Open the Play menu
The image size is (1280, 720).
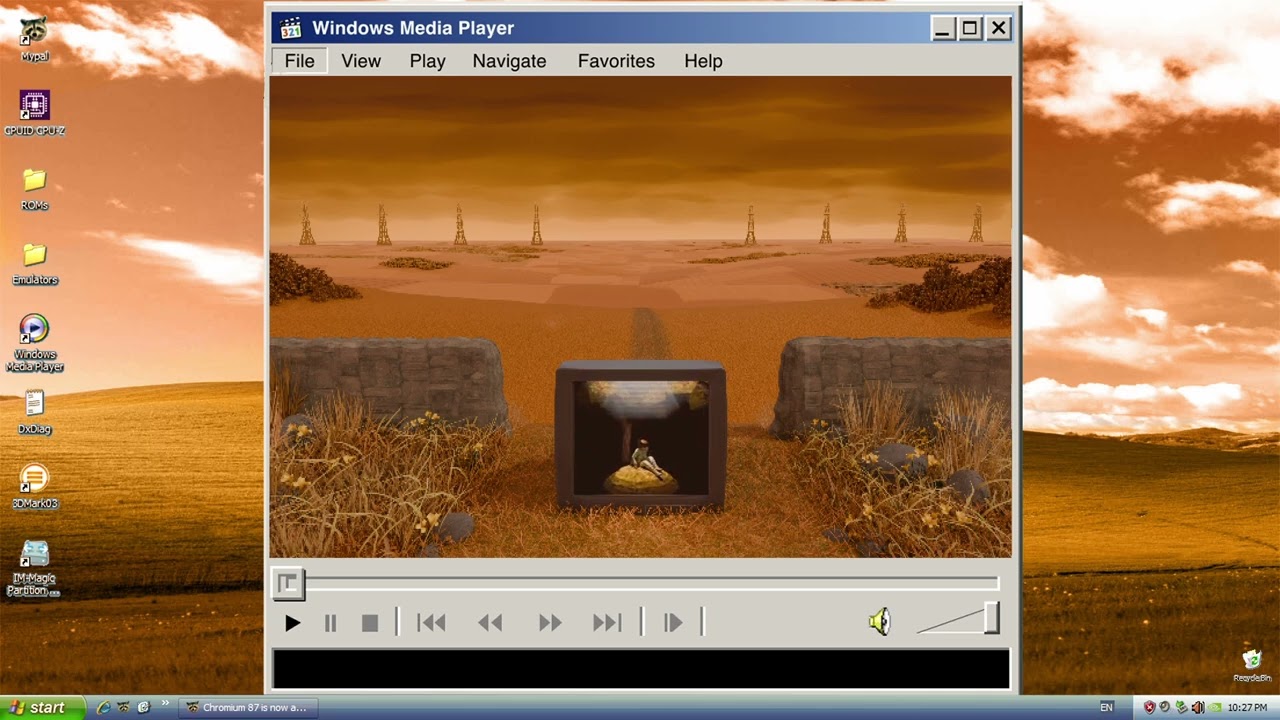[427, 61]
